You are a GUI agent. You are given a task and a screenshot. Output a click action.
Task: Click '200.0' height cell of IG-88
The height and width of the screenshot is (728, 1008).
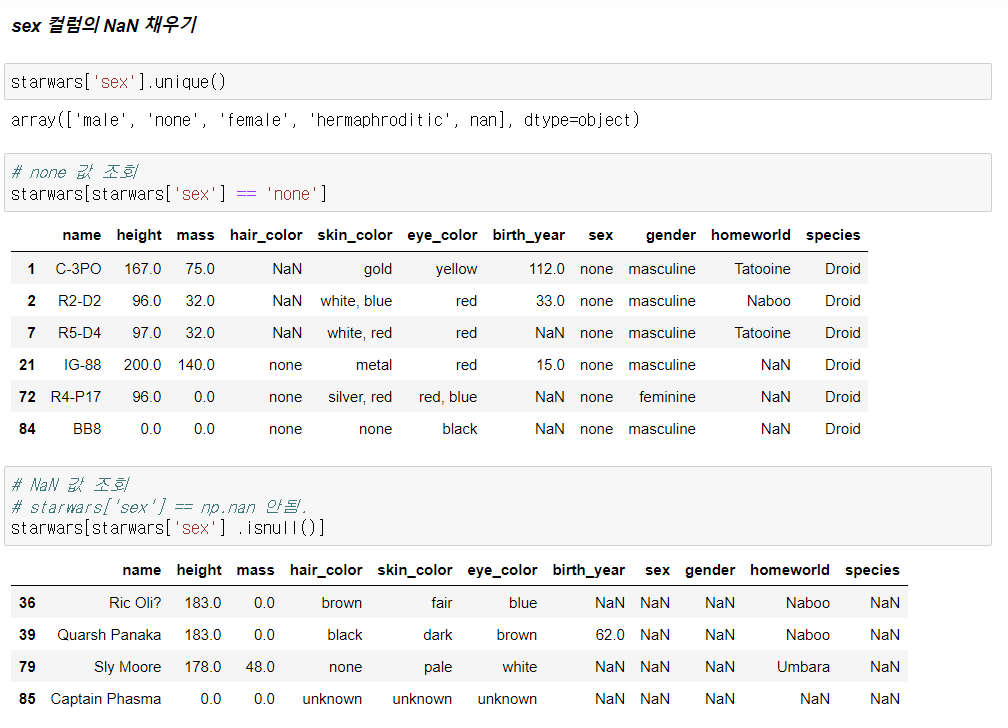click(143, 365)
